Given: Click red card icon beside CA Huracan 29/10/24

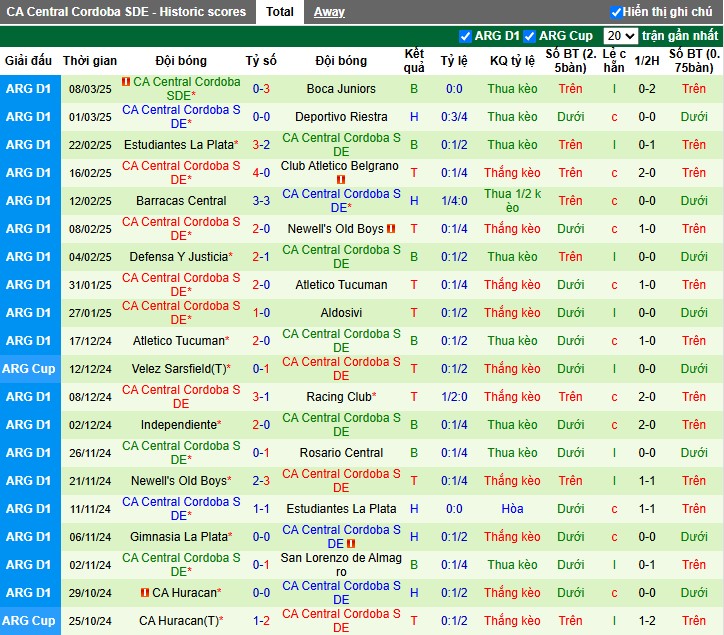Looking at the screenshot, I should [145, 592].
